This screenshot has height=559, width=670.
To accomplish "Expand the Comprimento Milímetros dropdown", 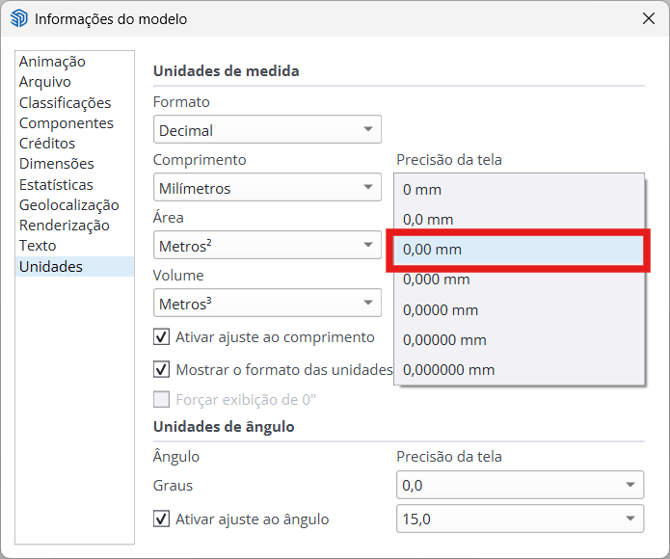I will tap(267, 188).
